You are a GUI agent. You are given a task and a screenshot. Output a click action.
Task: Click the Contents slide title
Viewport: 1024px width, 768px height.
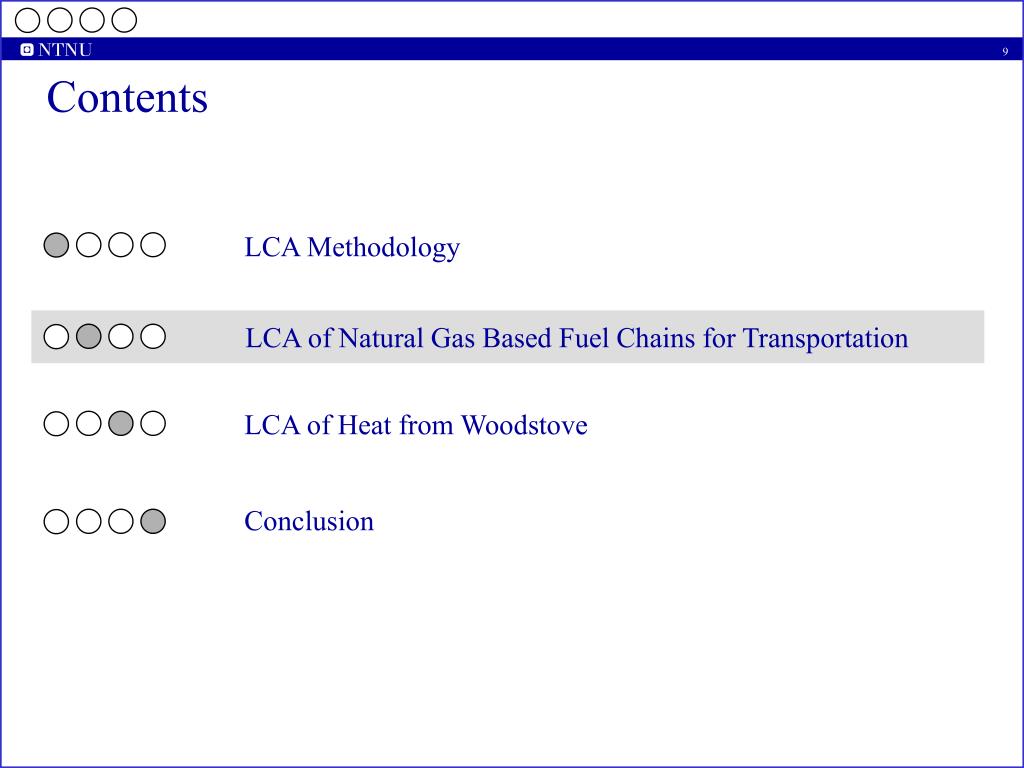point(127,97)
